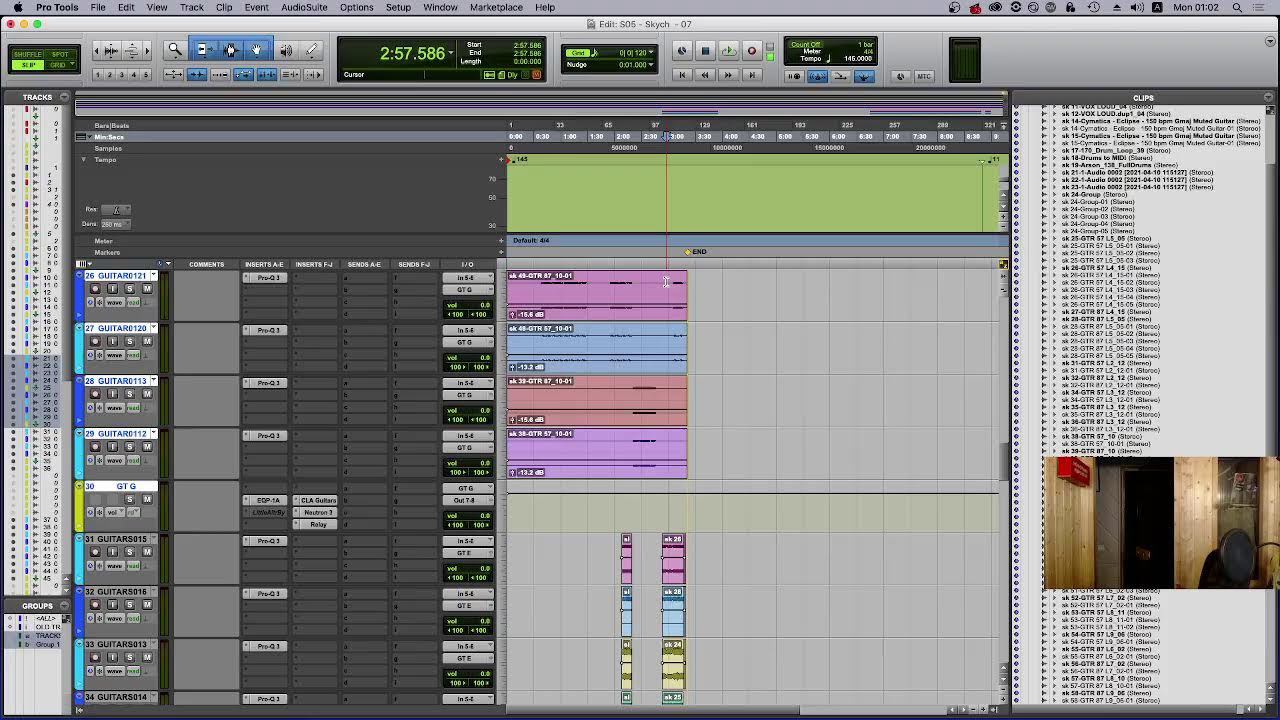Enable Grid edit mode

pos(60,65)
